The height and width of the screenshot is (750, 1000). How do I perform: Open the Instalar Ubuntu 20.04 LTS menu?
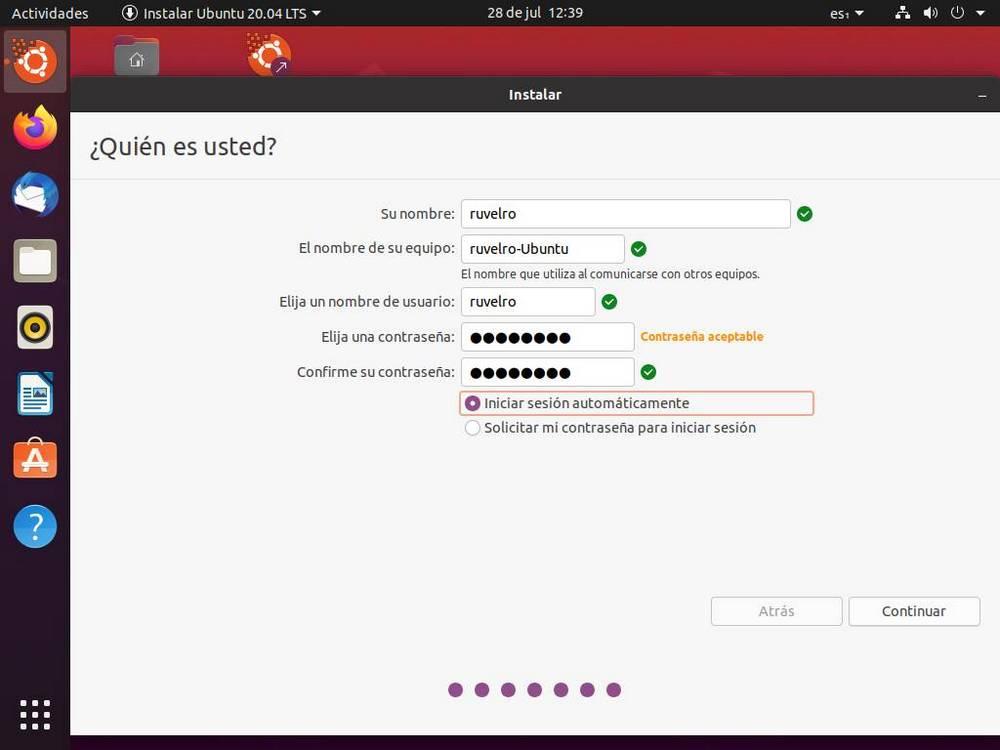tap(220, 13)
